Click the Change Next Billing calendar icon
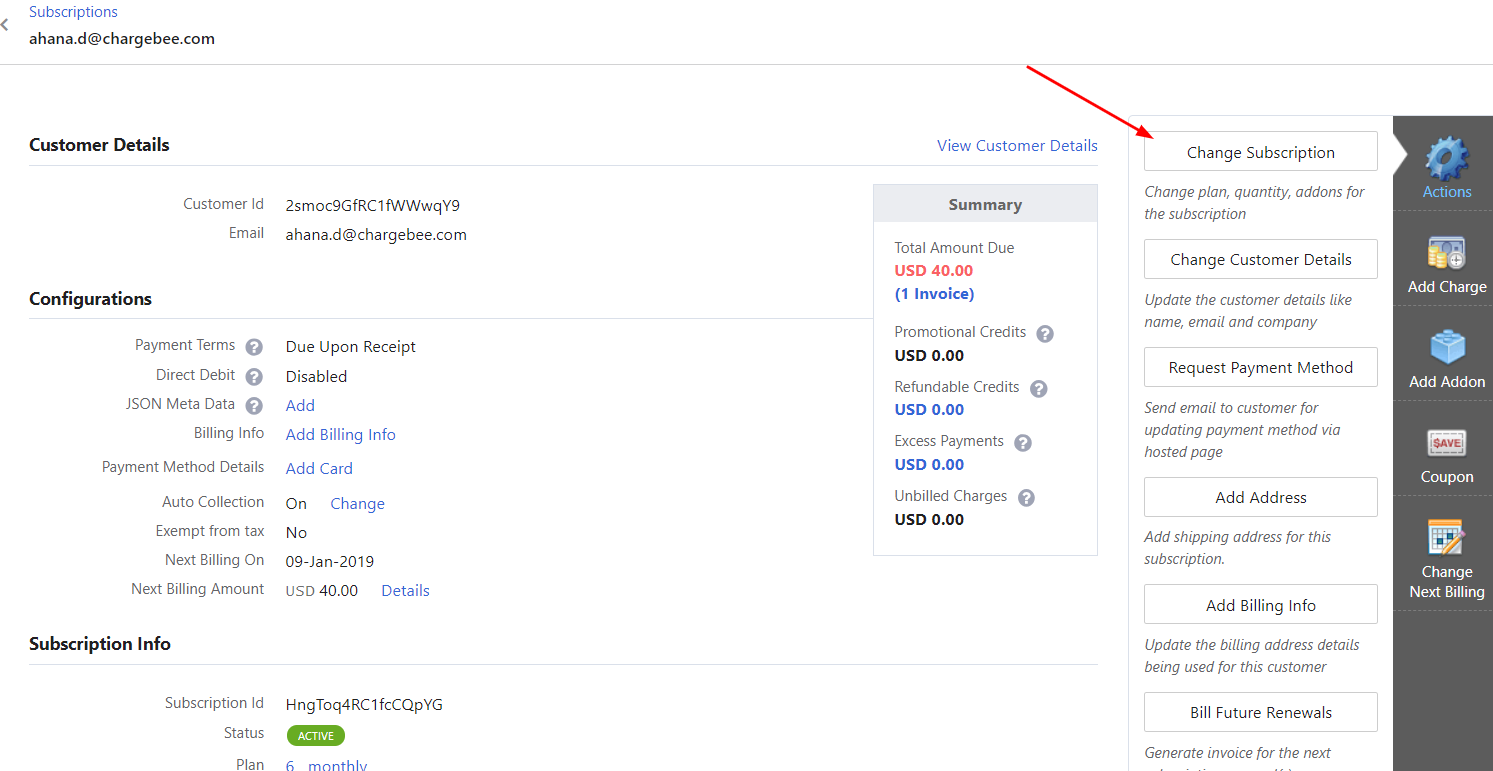 click(1447, 538)
